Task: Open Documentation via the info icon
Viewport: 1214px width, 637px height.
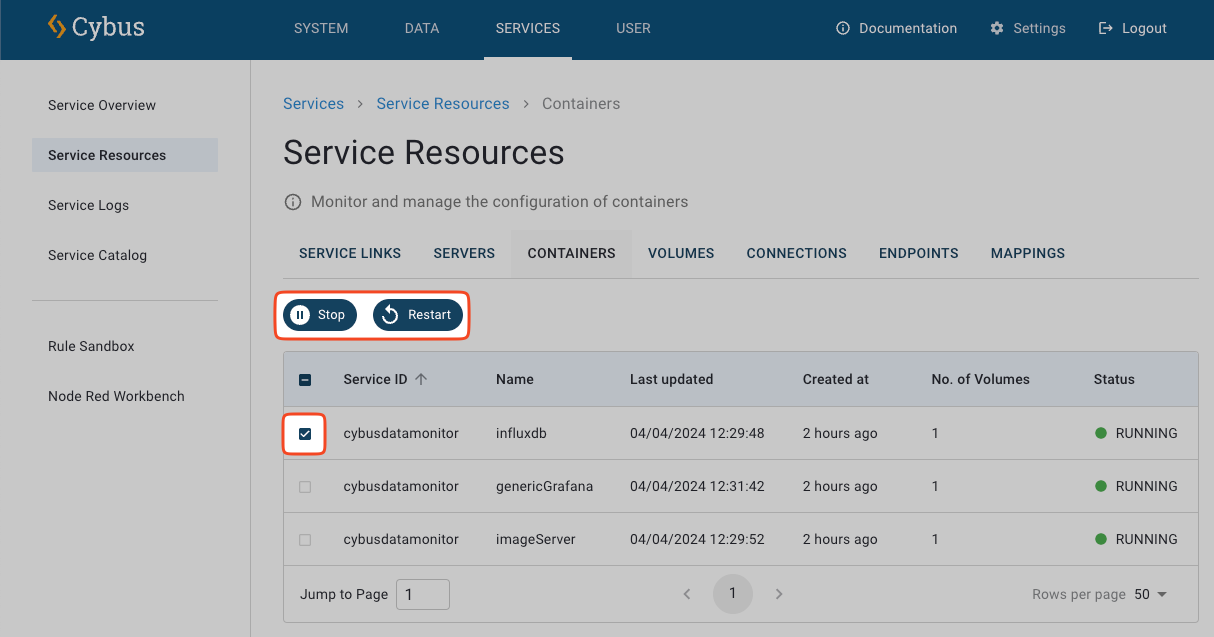Action: (x=843, y=28)
